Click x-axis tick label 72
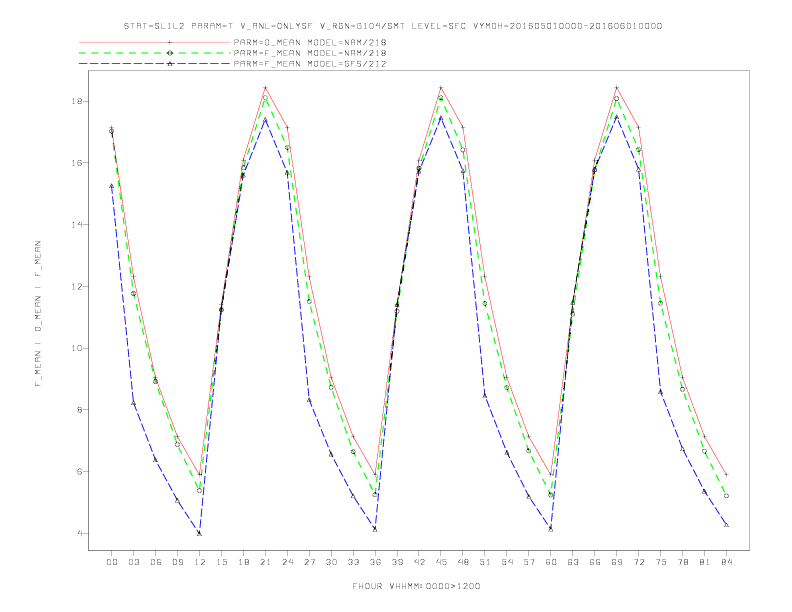This screenshot has height=612, width=792. pyautogui.click(x=638, y=562)
